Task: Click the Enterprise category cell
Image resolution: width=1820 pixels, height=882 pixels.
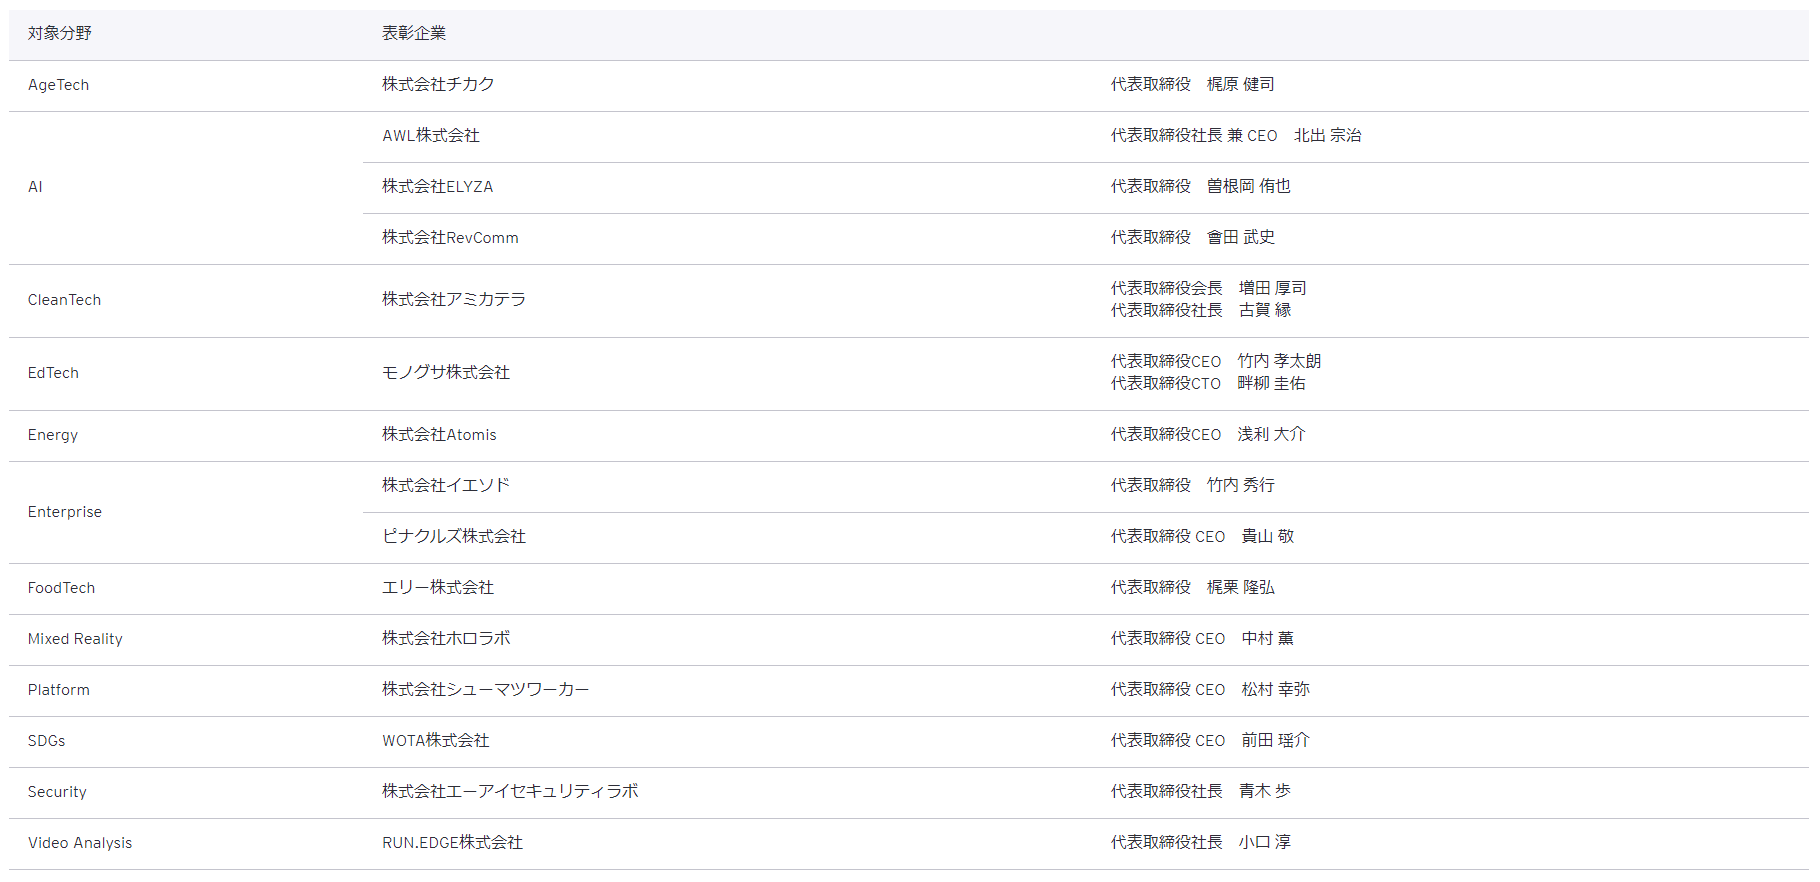Action: (x=65, y=512)
